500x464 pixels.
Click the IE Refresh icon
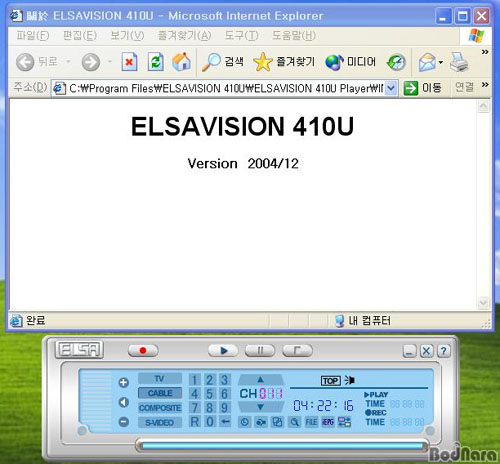[156, 62]
